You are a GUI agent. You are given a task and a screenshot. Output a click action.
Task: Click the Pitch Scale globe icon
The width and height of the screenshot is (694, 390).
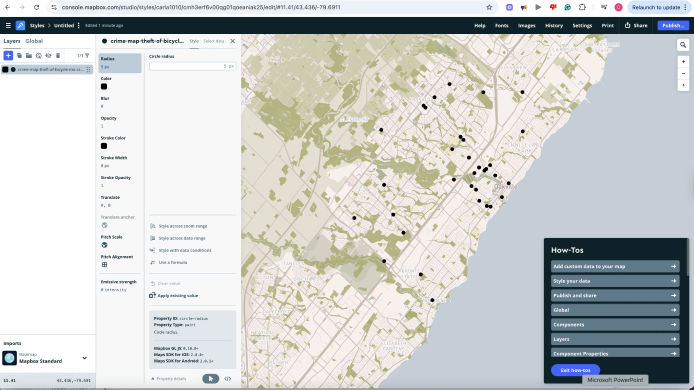pyautogui.click(x=104, y=245)
